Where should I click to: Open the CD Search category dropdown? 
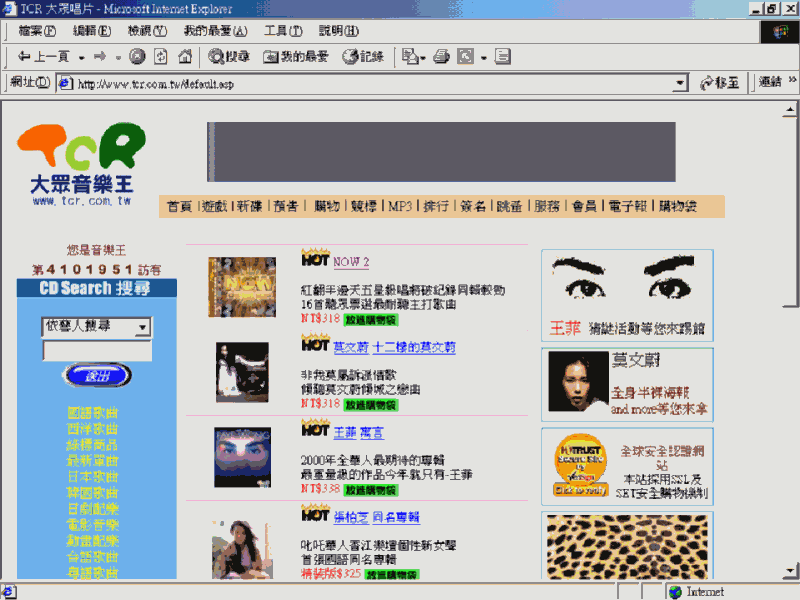coord(143,327)
